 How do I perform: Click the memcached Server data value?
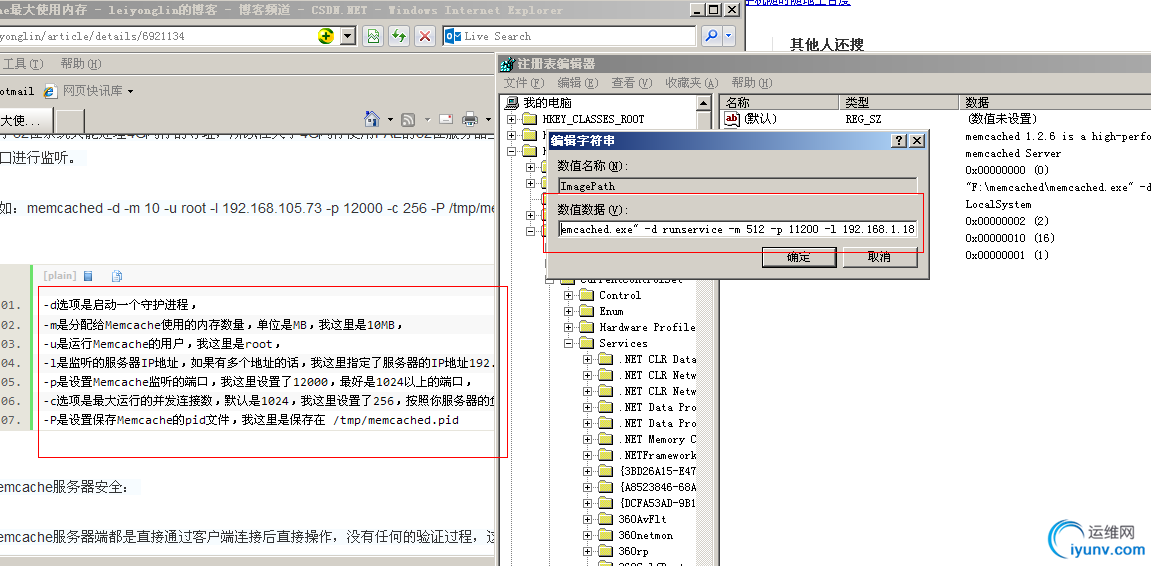(x=1012, y=153)
